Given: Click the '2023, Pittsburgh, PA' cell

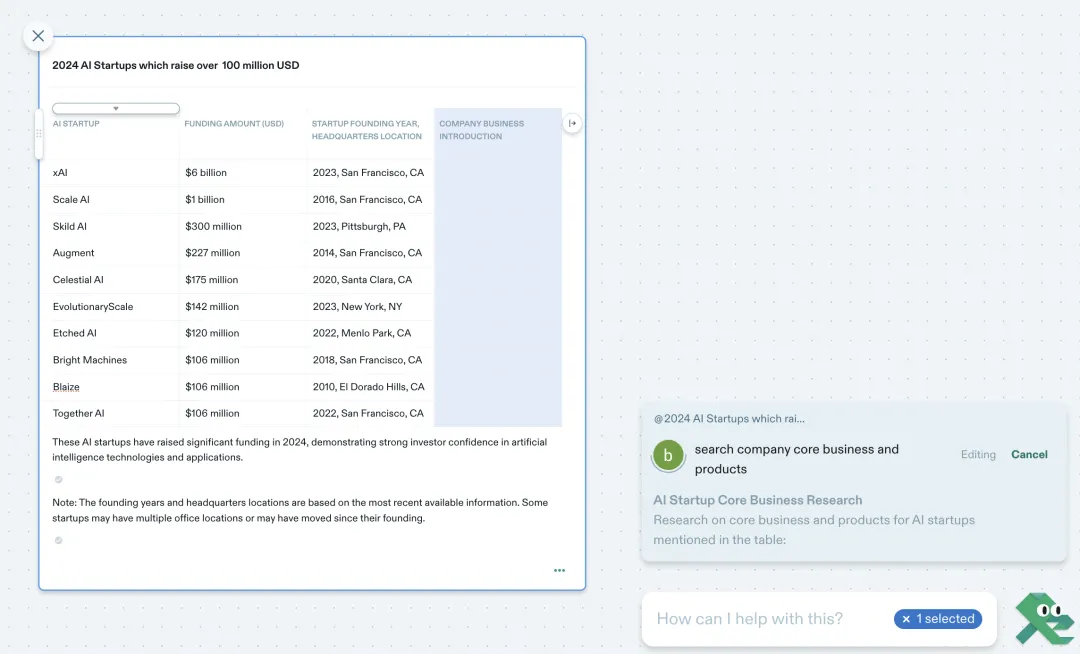Looking at the screenshot, I should (371, 226).
